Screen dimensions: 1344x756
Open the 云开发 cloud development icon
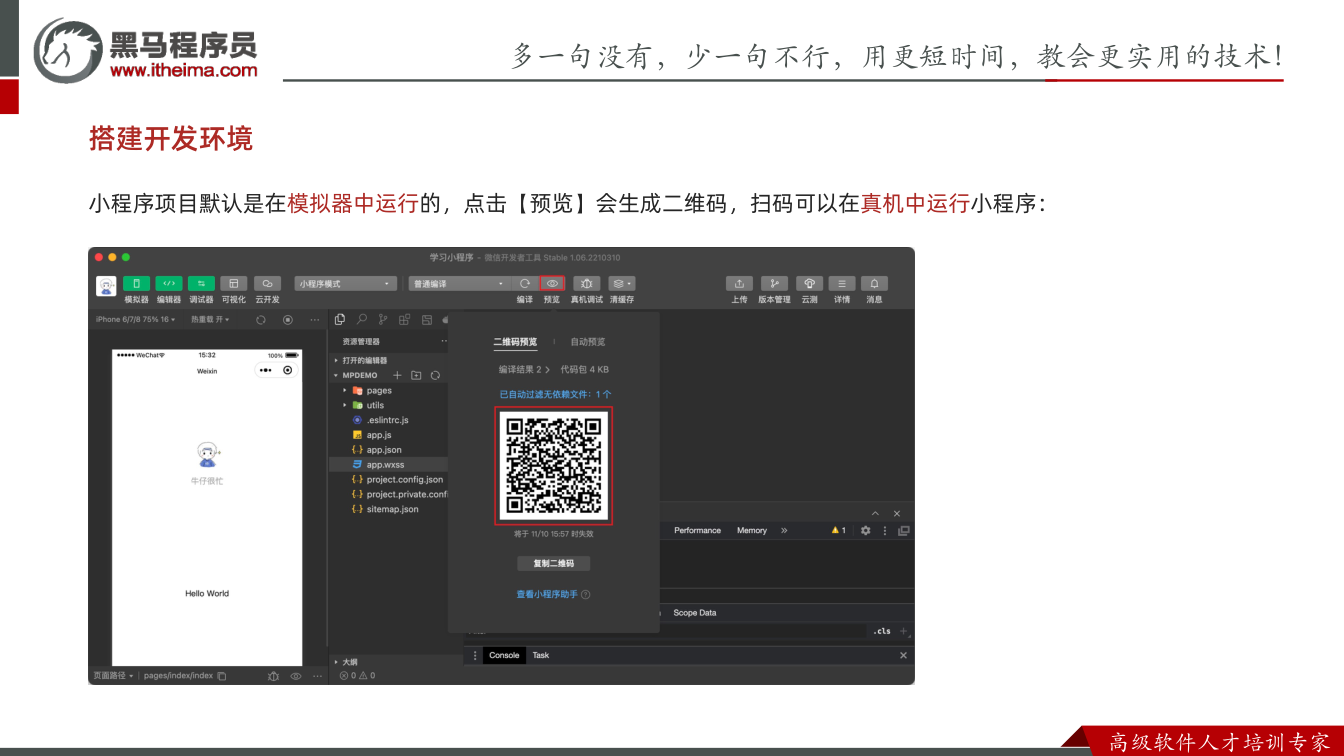pyautogui.click(x=267, y=284)
